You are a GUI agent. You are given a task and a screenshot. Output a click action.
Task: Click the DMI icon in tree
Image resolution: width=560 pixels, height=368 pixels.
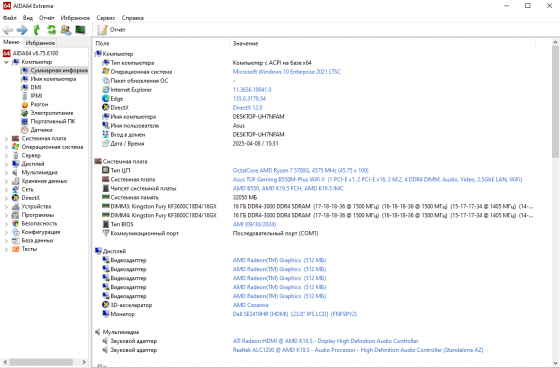pyautogui.click(x=24, y=88)
